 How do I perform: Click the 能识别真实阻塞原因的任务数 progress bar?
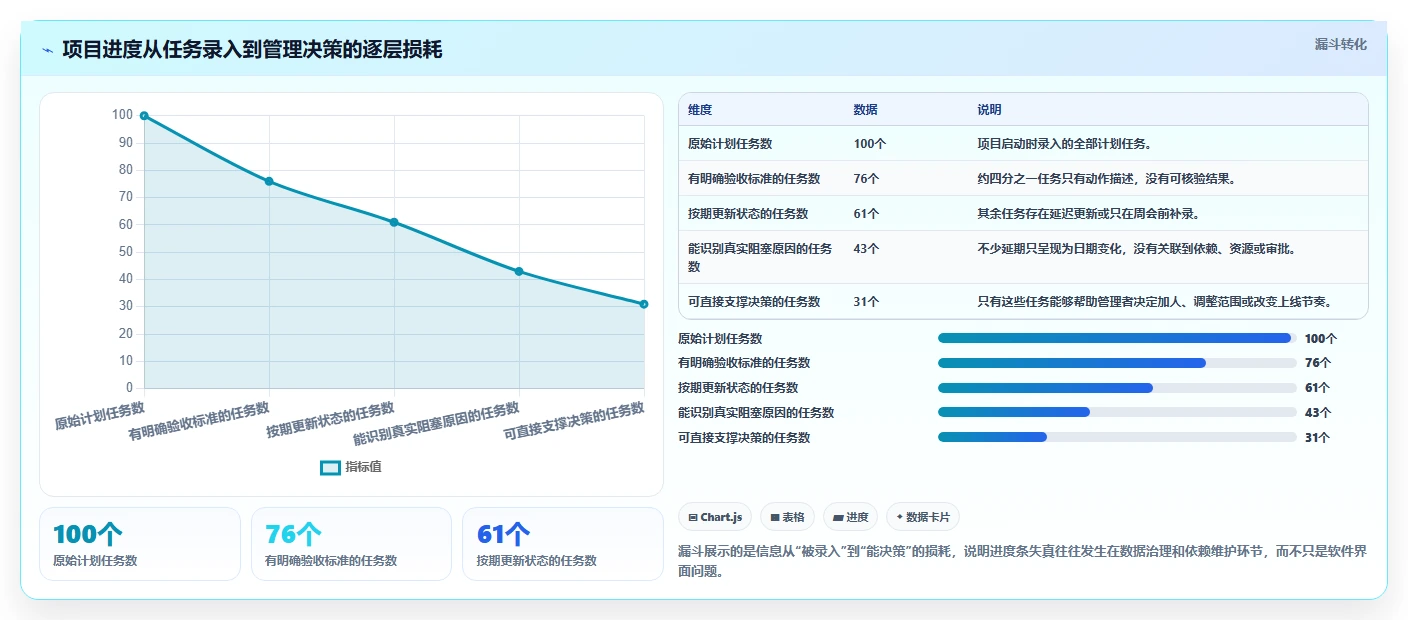point(1117,412)
